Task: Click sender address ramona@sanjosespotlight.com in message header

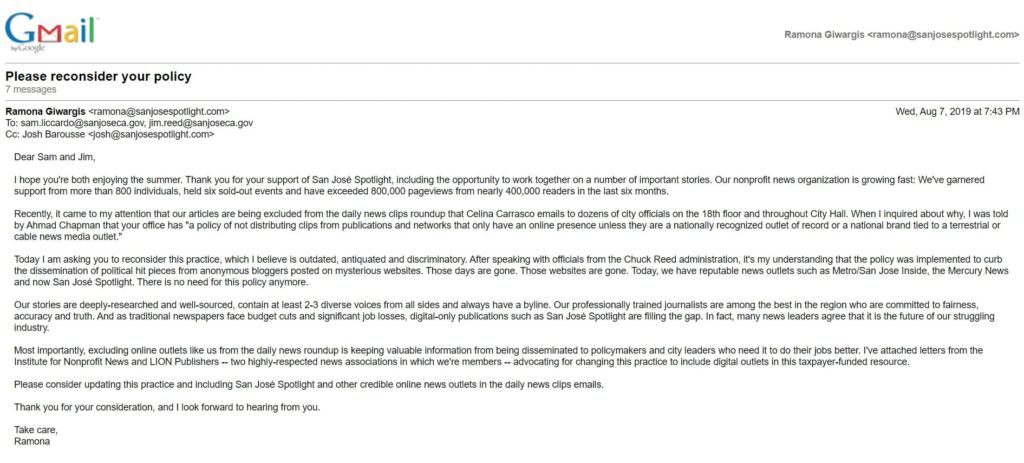Action: point(159,112)
